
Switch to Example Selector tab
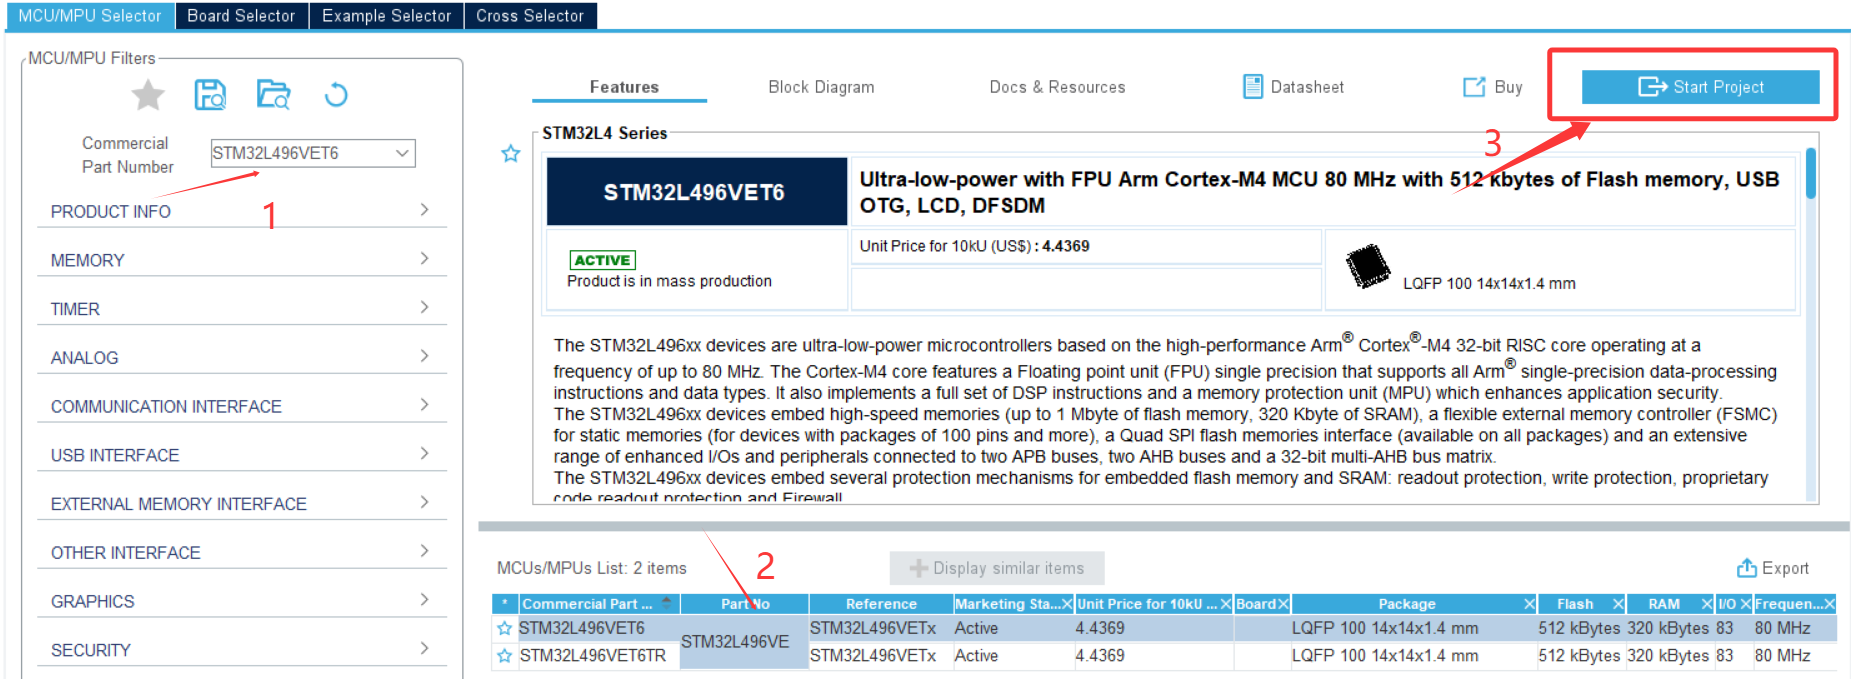coord(387,16)
